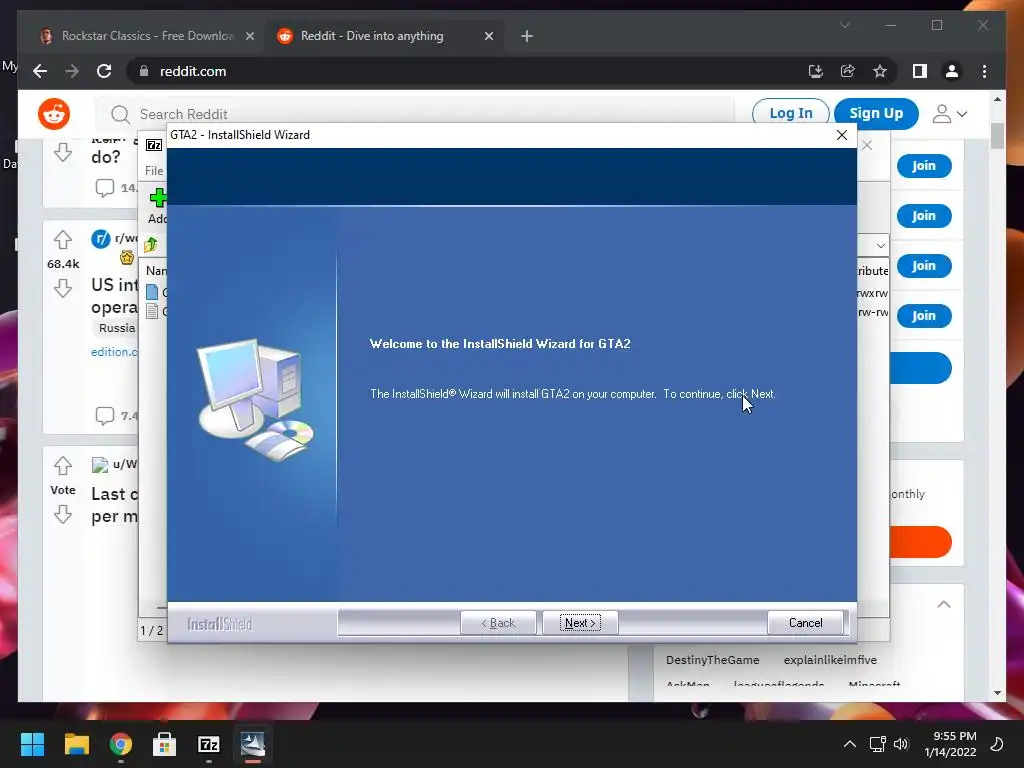Show hidden system tray icons

[x=850, y=744]
